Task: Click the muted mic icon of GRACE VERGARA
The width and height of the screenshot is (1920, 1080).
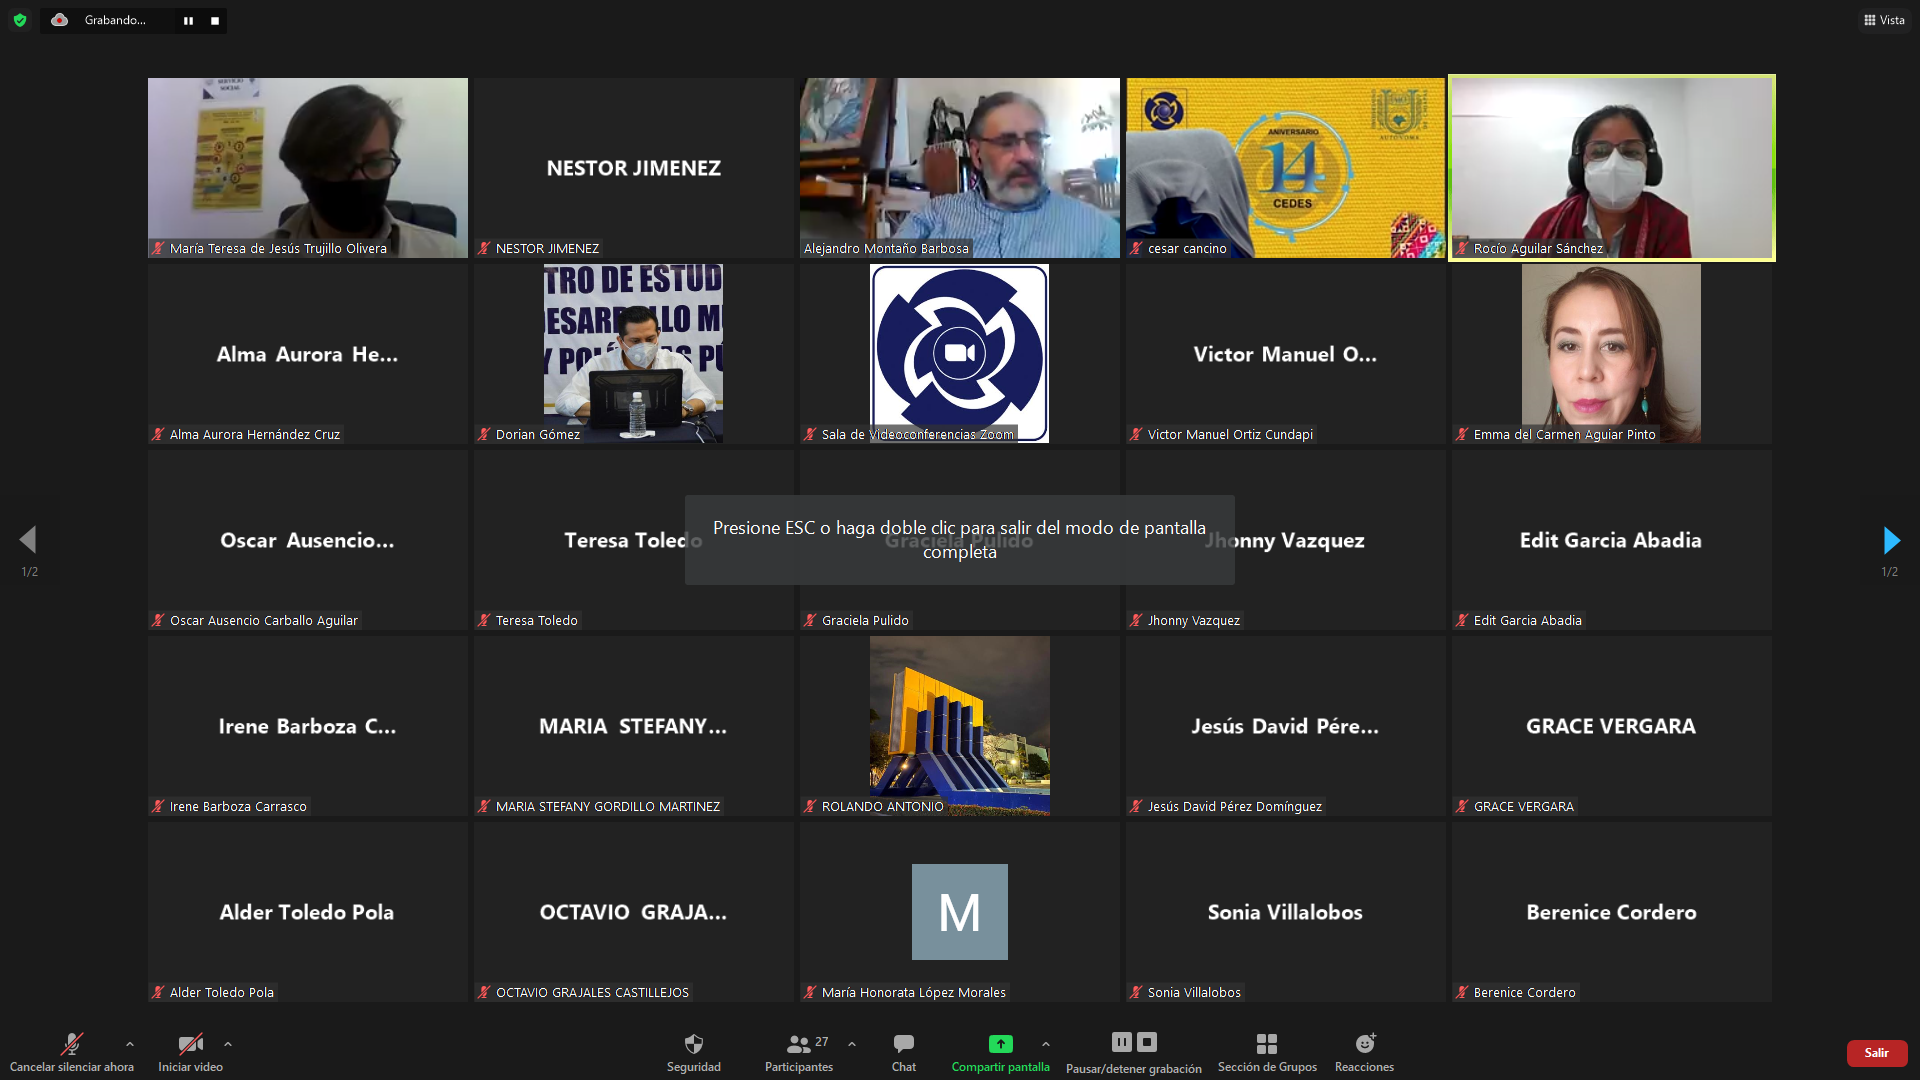Action: coord(1462,806)
